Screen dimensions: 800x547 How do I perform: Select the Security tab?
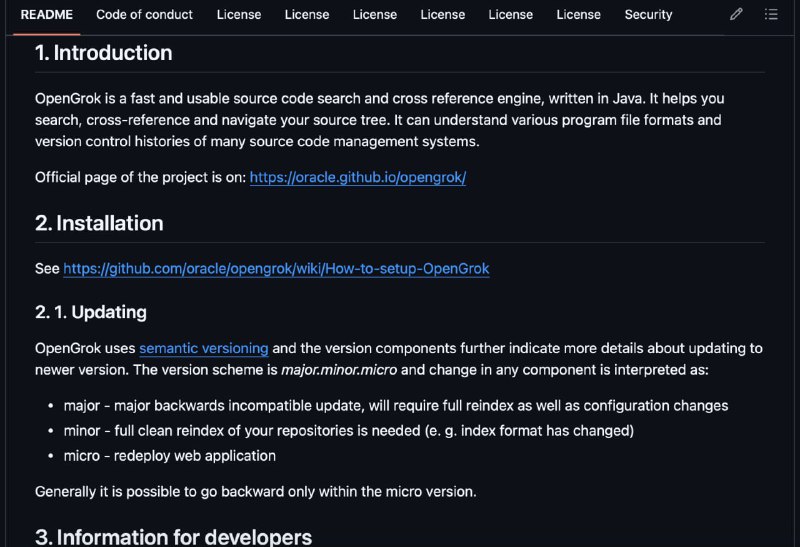pyautogui.click(x=648, y=15)
